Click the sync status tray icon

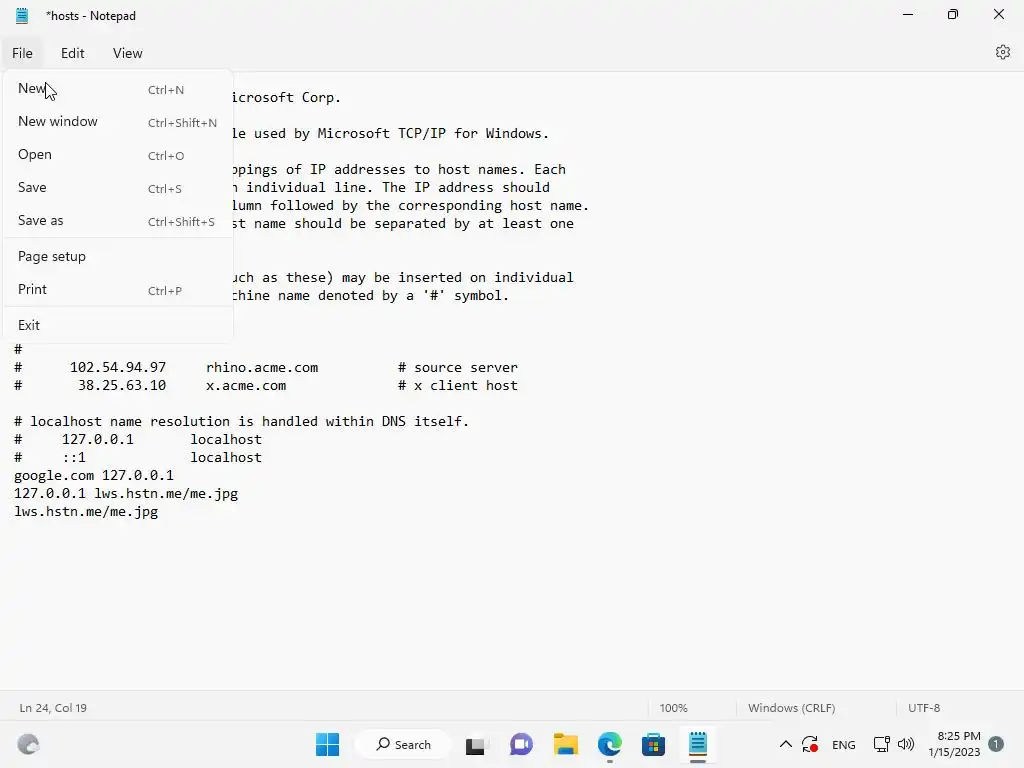click(810, 744)
